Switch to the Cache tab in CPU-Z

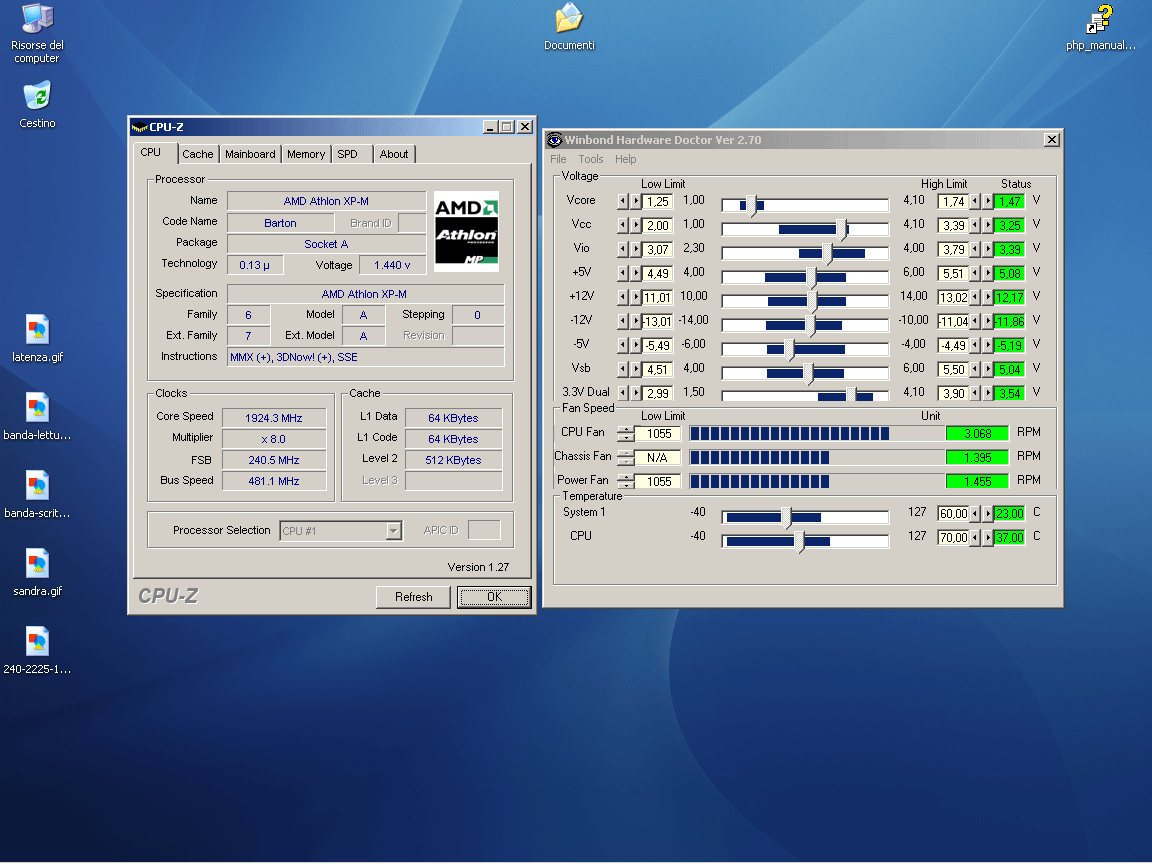[198, 154]
